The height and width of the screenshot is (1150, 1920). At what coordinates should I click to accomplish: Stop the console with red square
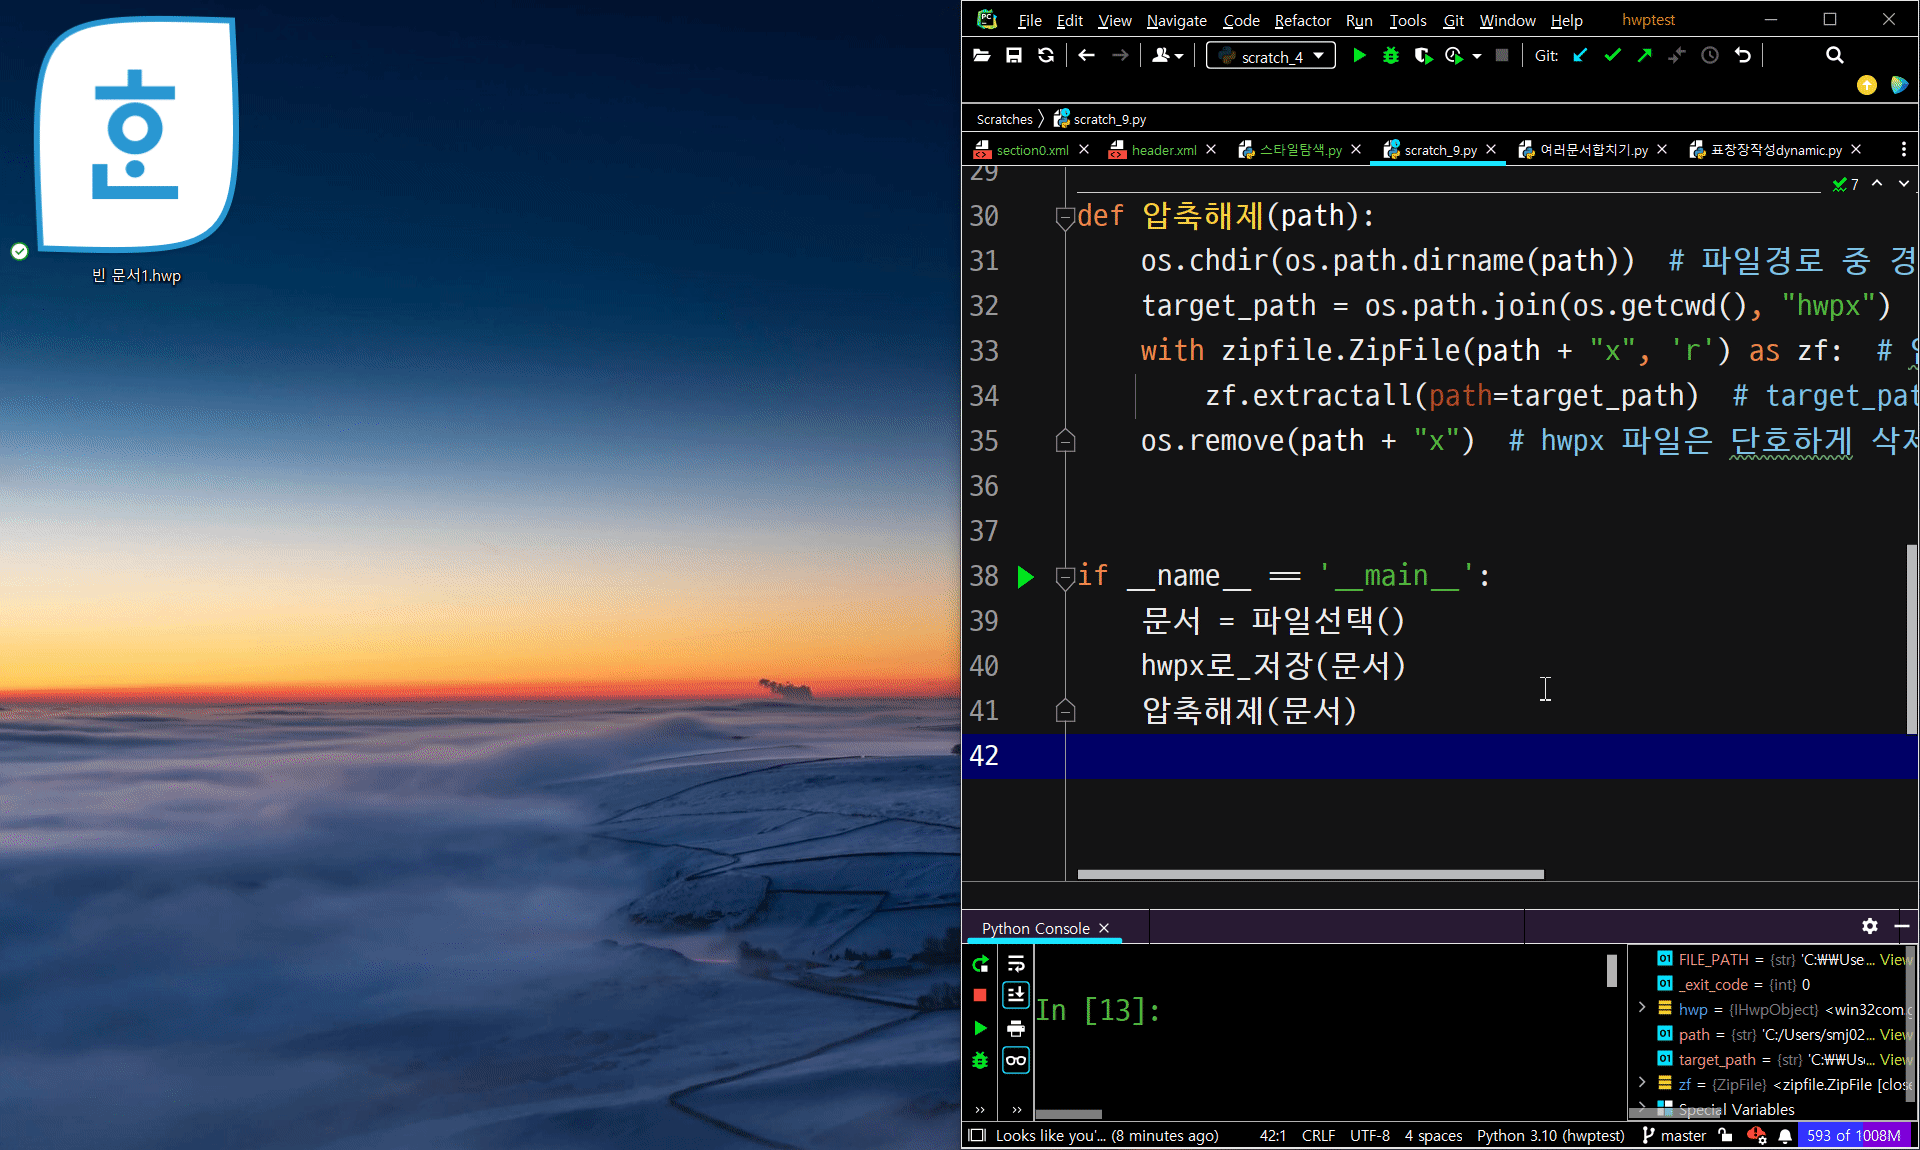(980, 995)
